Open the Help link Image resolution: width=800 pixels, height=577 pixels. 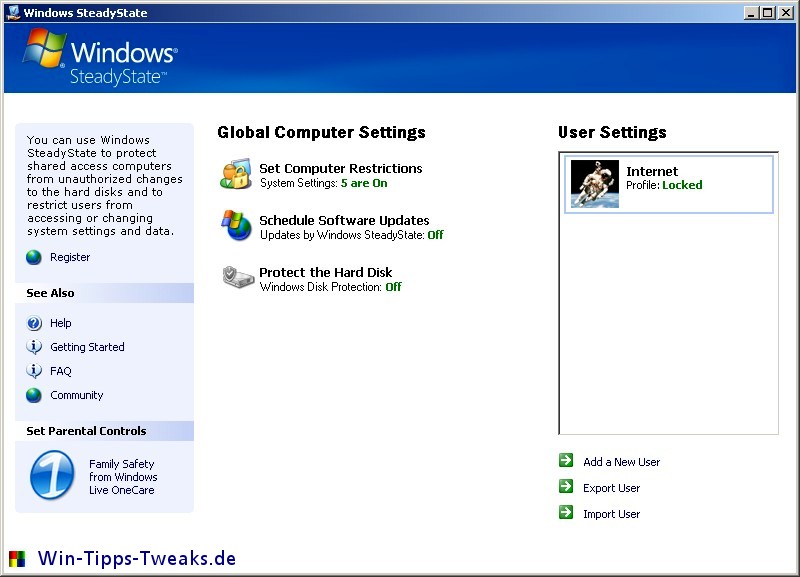[x=61, y=323]
